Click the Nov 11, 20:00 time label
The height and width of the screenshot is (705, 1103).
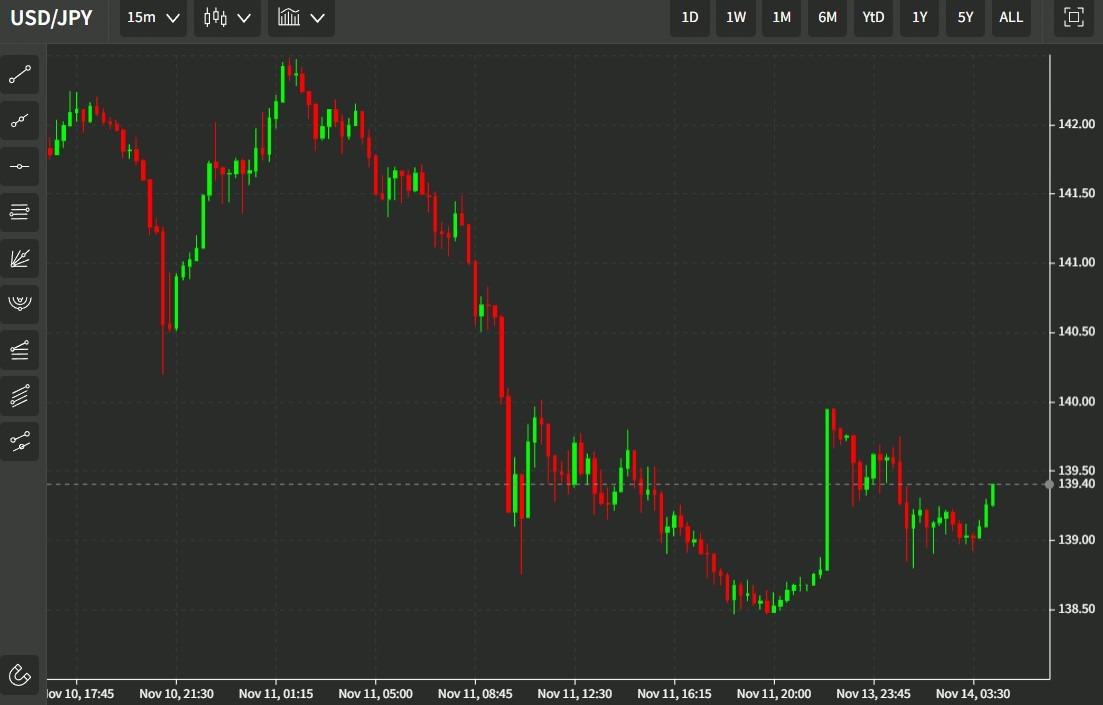[774, 694]
